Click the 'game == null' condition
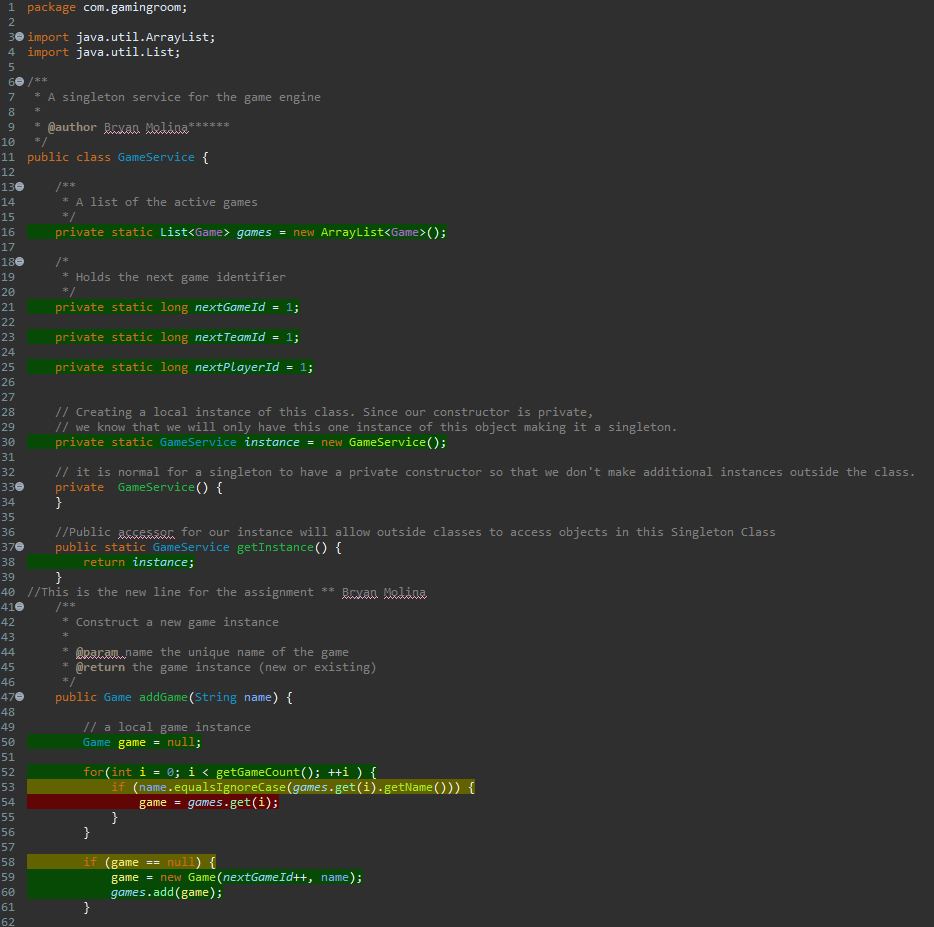 pyautogui.click(x=152, y=862)
